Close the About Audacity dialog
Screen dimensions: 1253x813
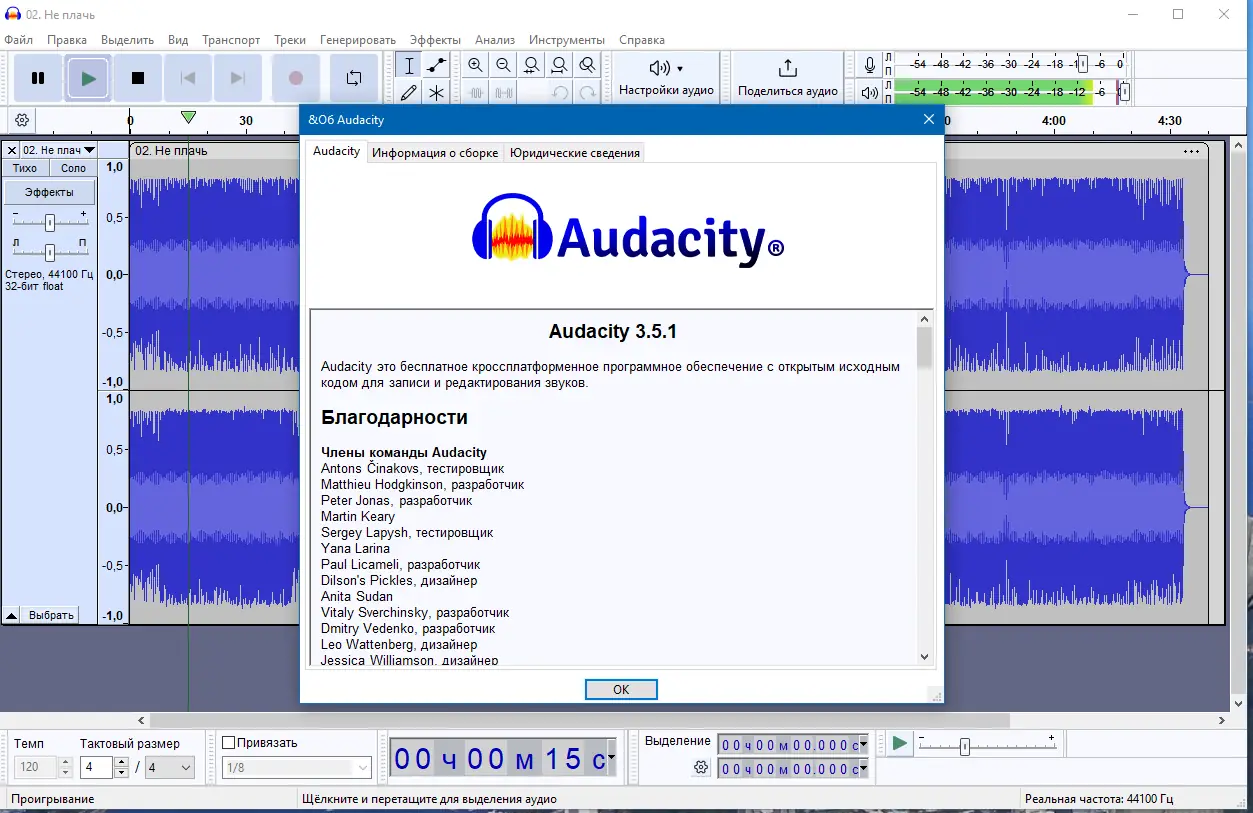pyautogui.click(x=928, y=119)
